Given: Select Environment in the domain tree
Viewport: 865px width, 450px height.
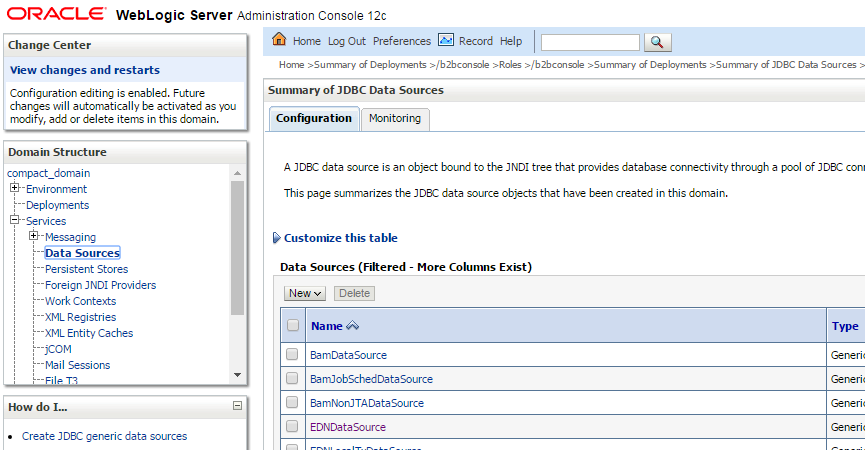Looking at the screenshot, I should click(56, 189).
